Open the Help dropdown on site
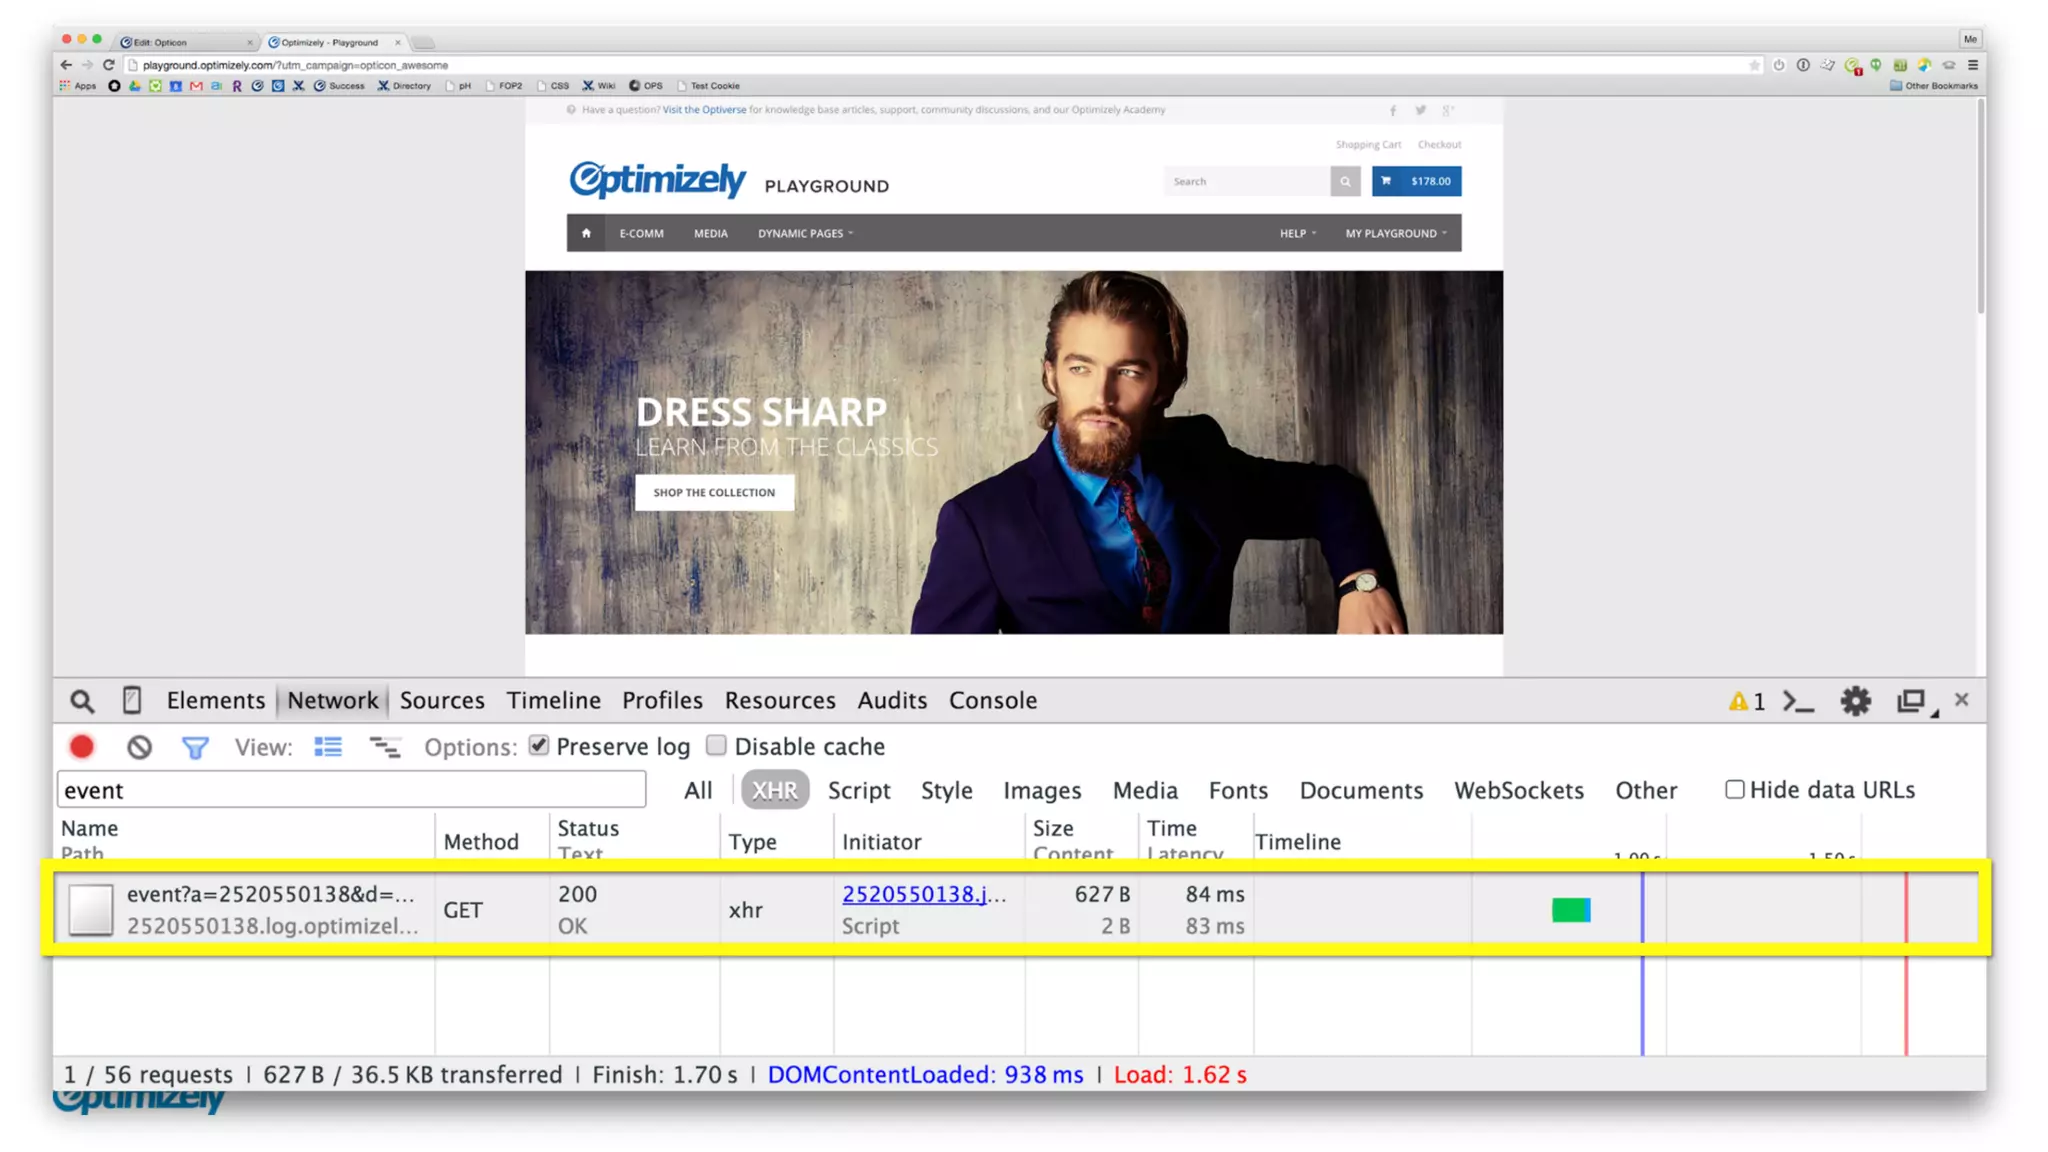This screenshot has width=2048, height=1152. coord(1297,233)
